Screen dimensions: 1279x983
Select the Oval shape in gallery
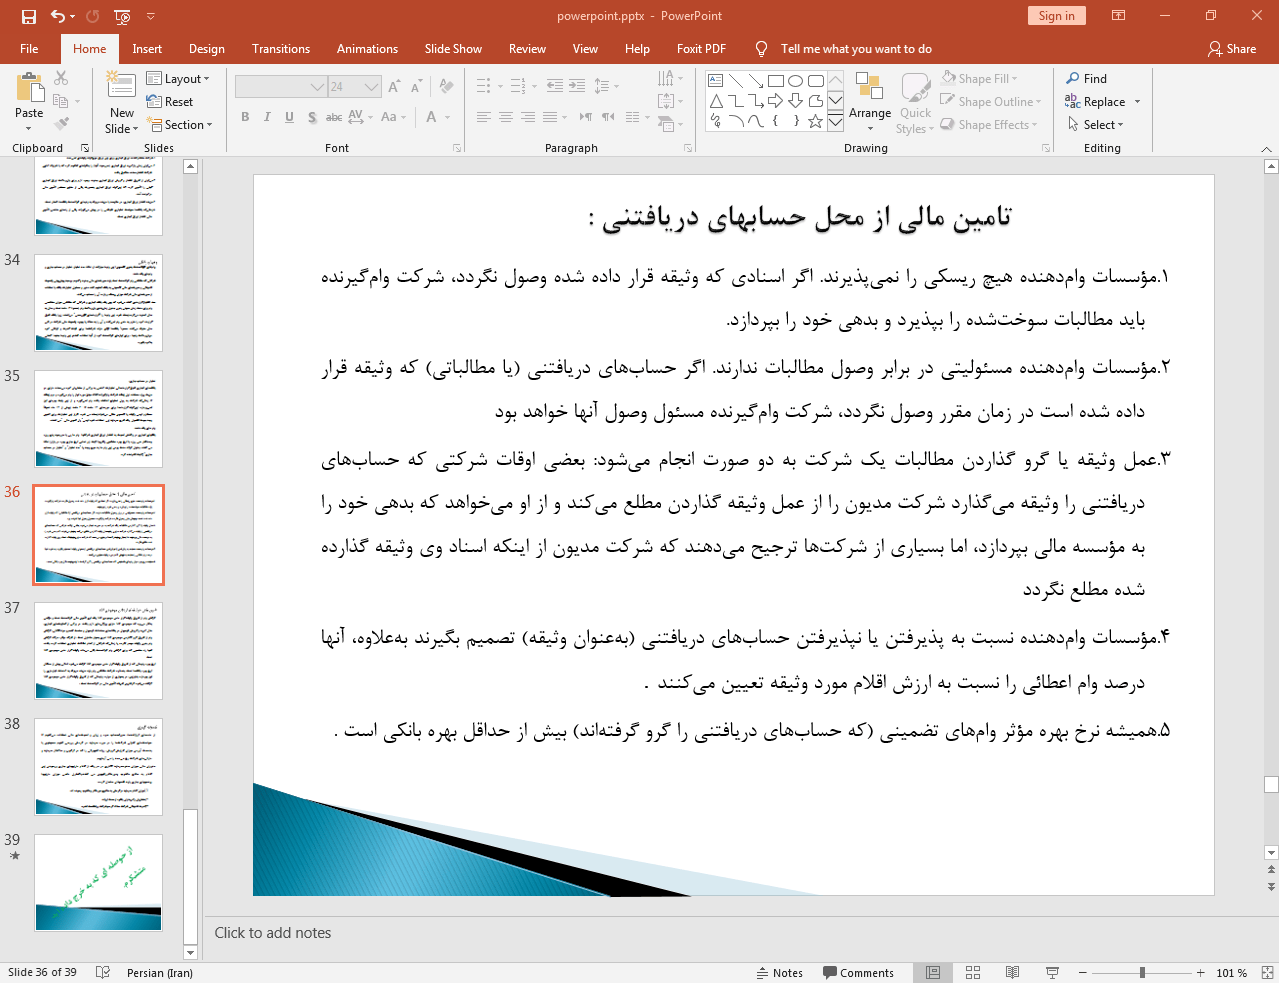[x=796, y=81]
